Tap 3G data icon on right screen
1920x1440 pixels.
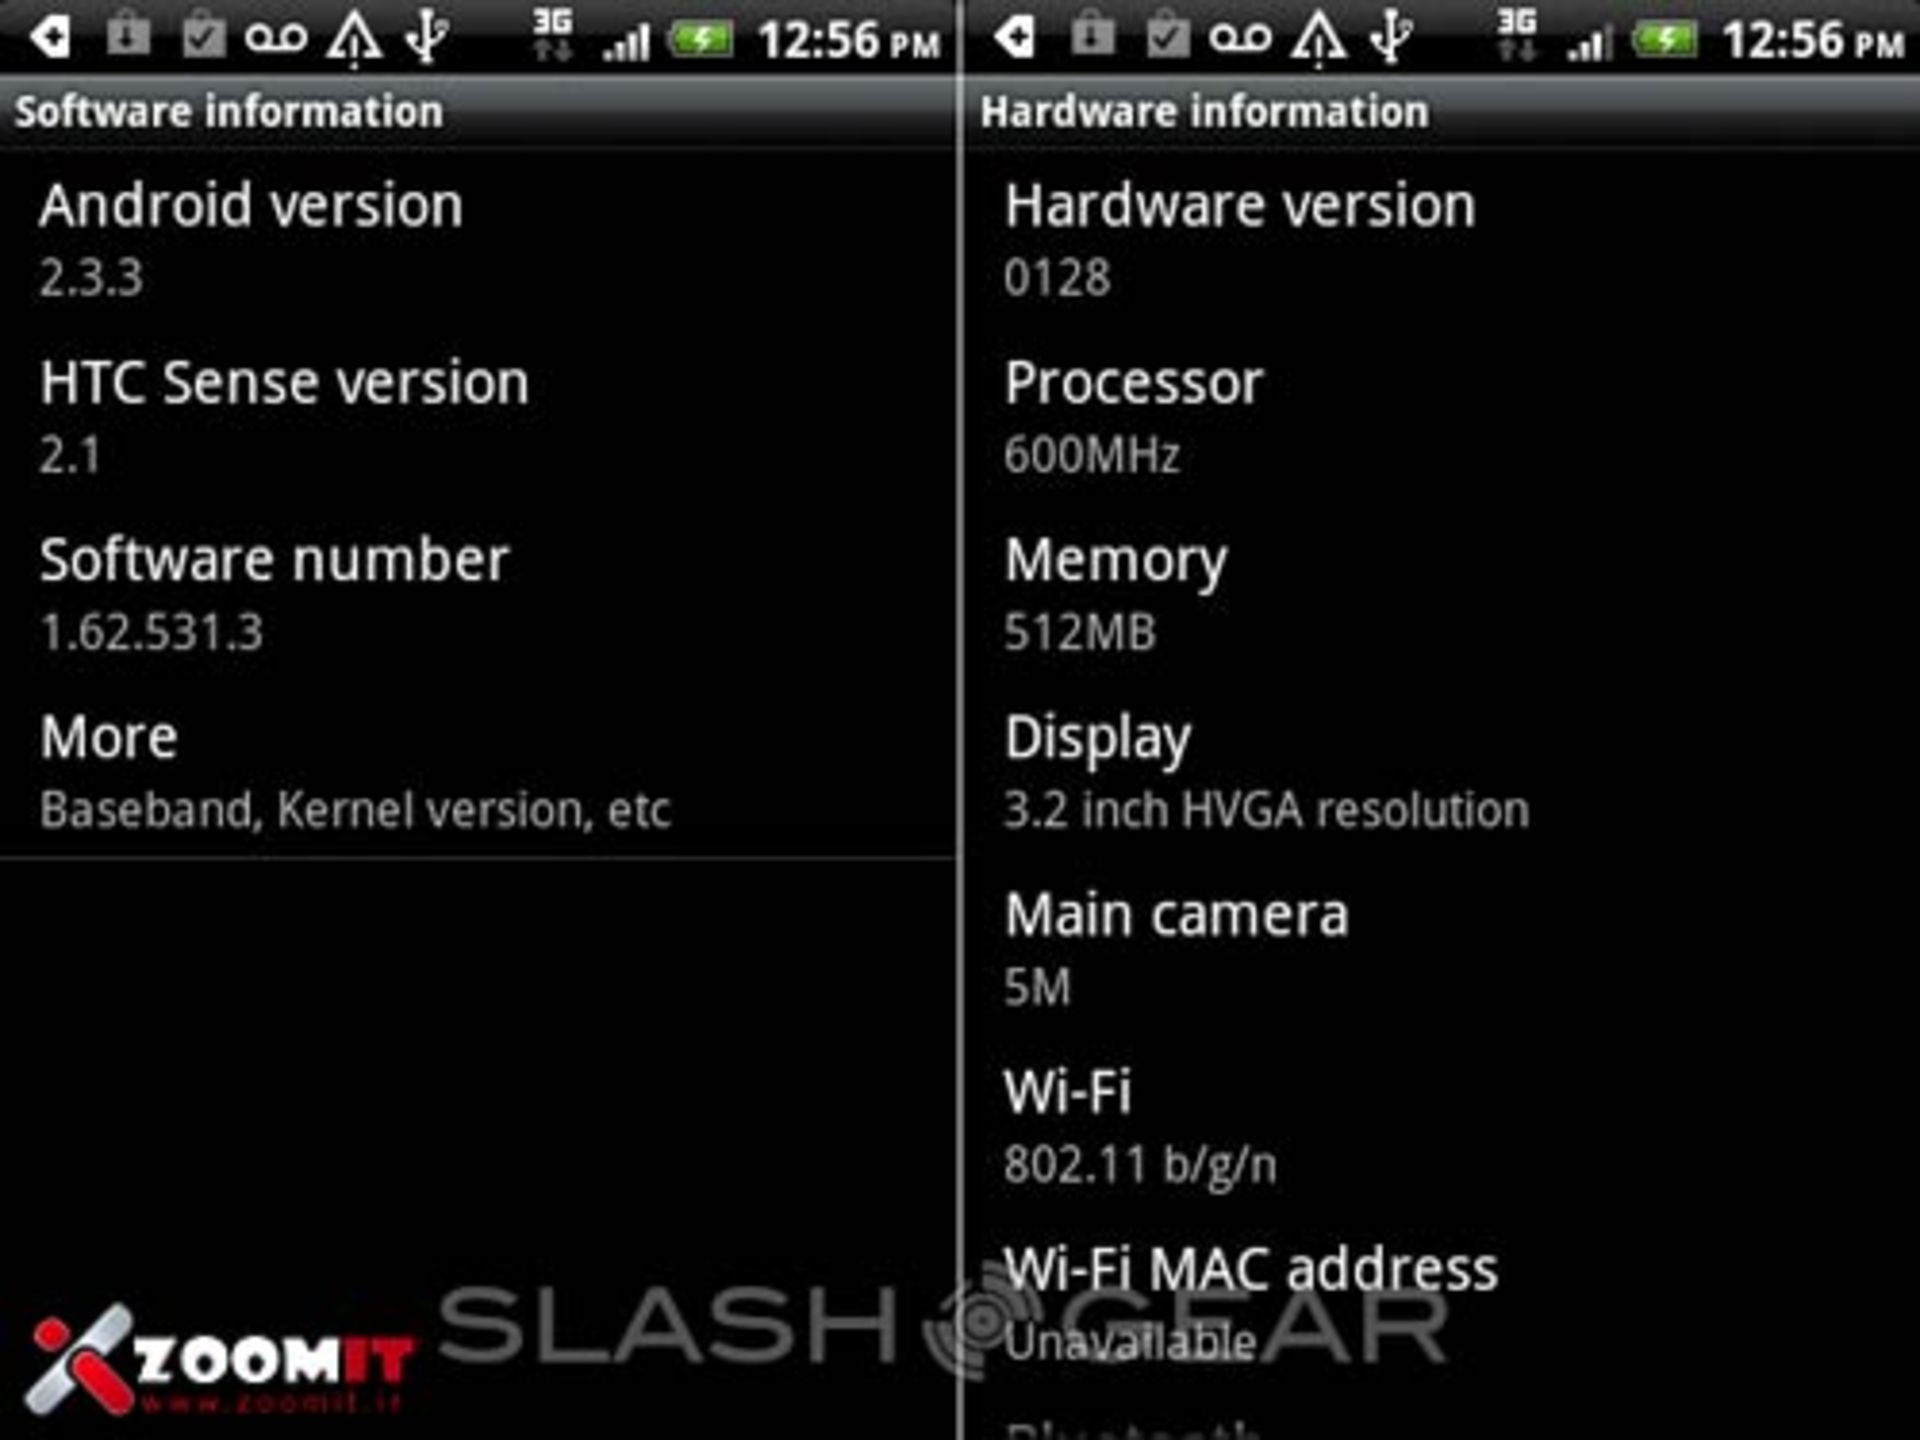coord(1517,34)
